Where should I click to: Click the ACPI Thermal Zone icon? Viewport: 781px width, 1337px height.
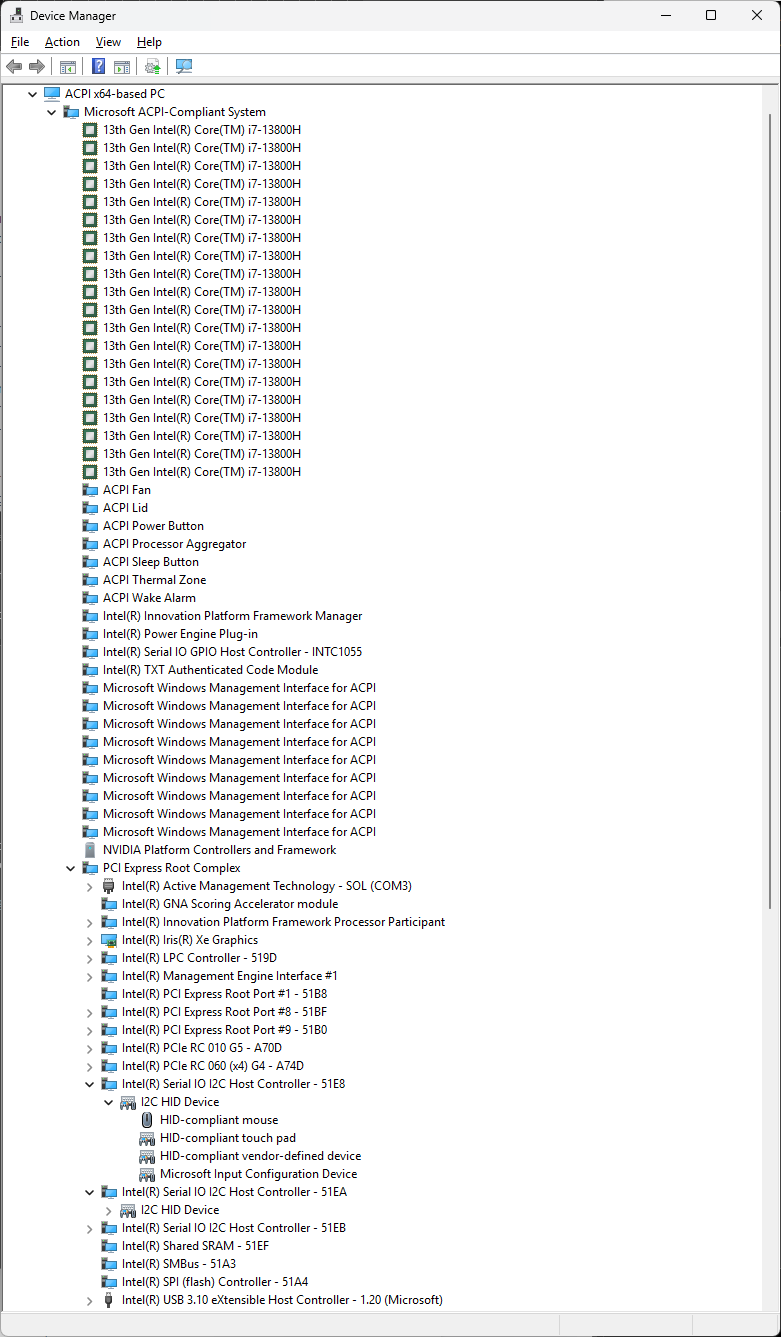click(91, 580)
